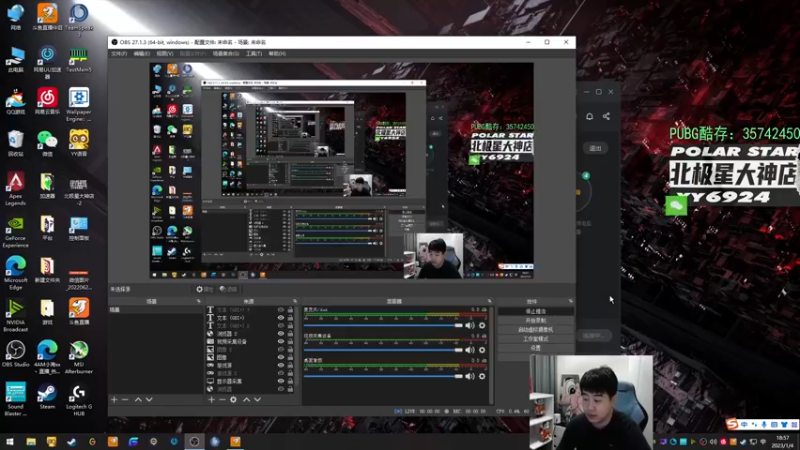Mute the 视频采集设备 mixer channel

(x=470, y=350)
